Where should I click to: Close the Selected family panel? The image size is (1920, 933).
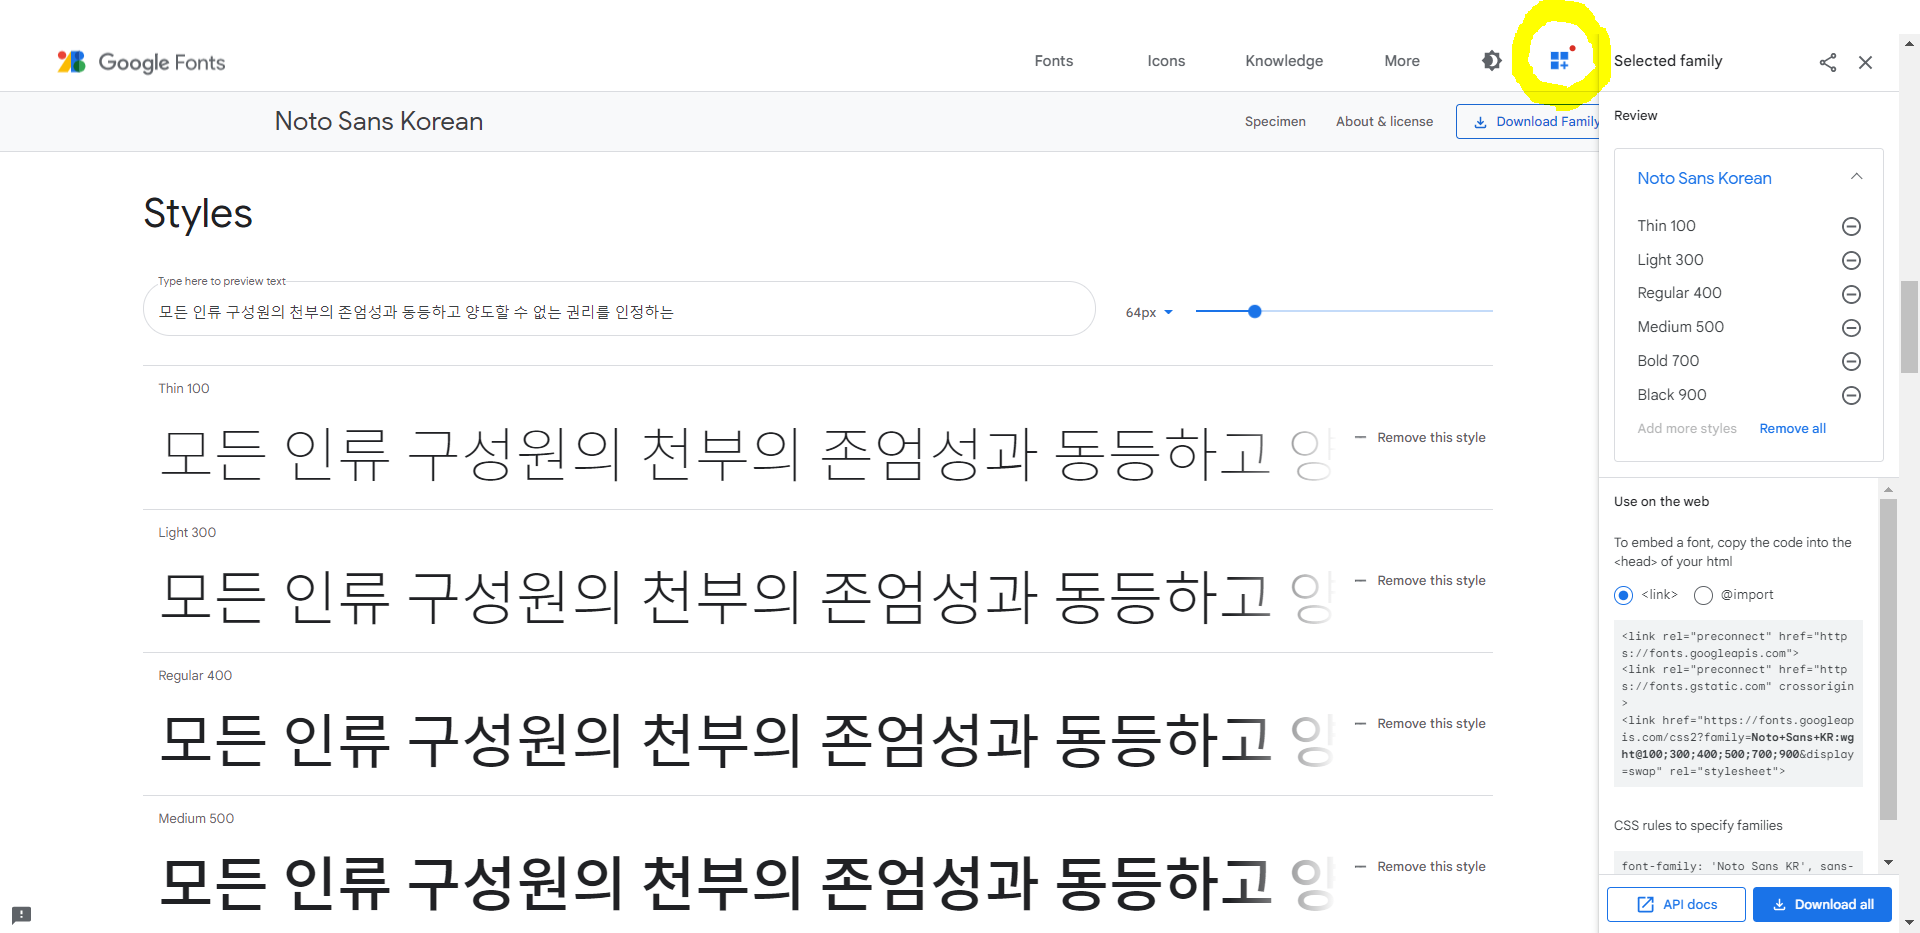tap(1865, 62)
